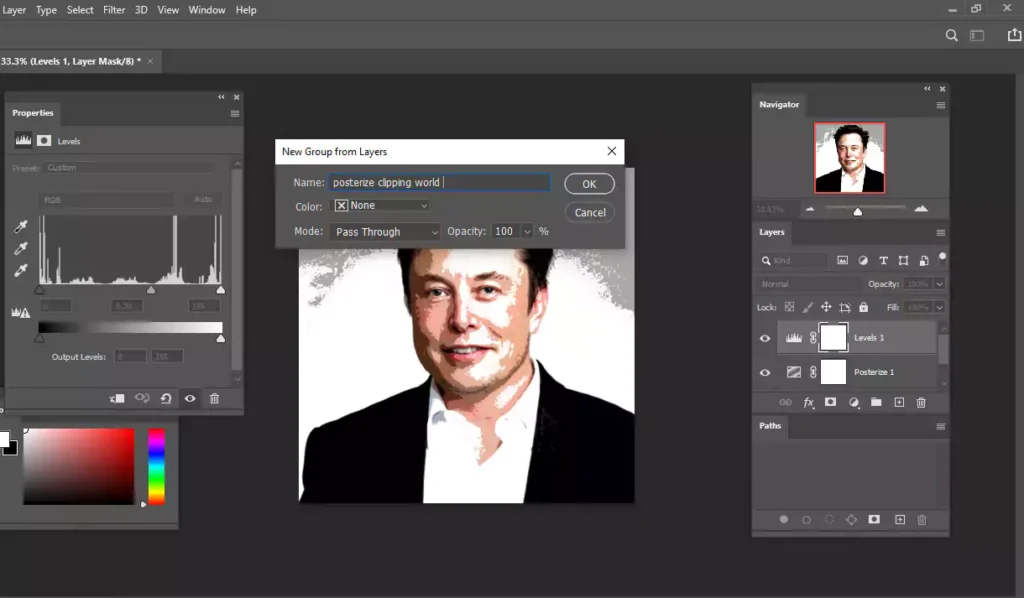1024x598 pixels.
Task: Filter layers by pixel layer icon
Action: [842, 260]
